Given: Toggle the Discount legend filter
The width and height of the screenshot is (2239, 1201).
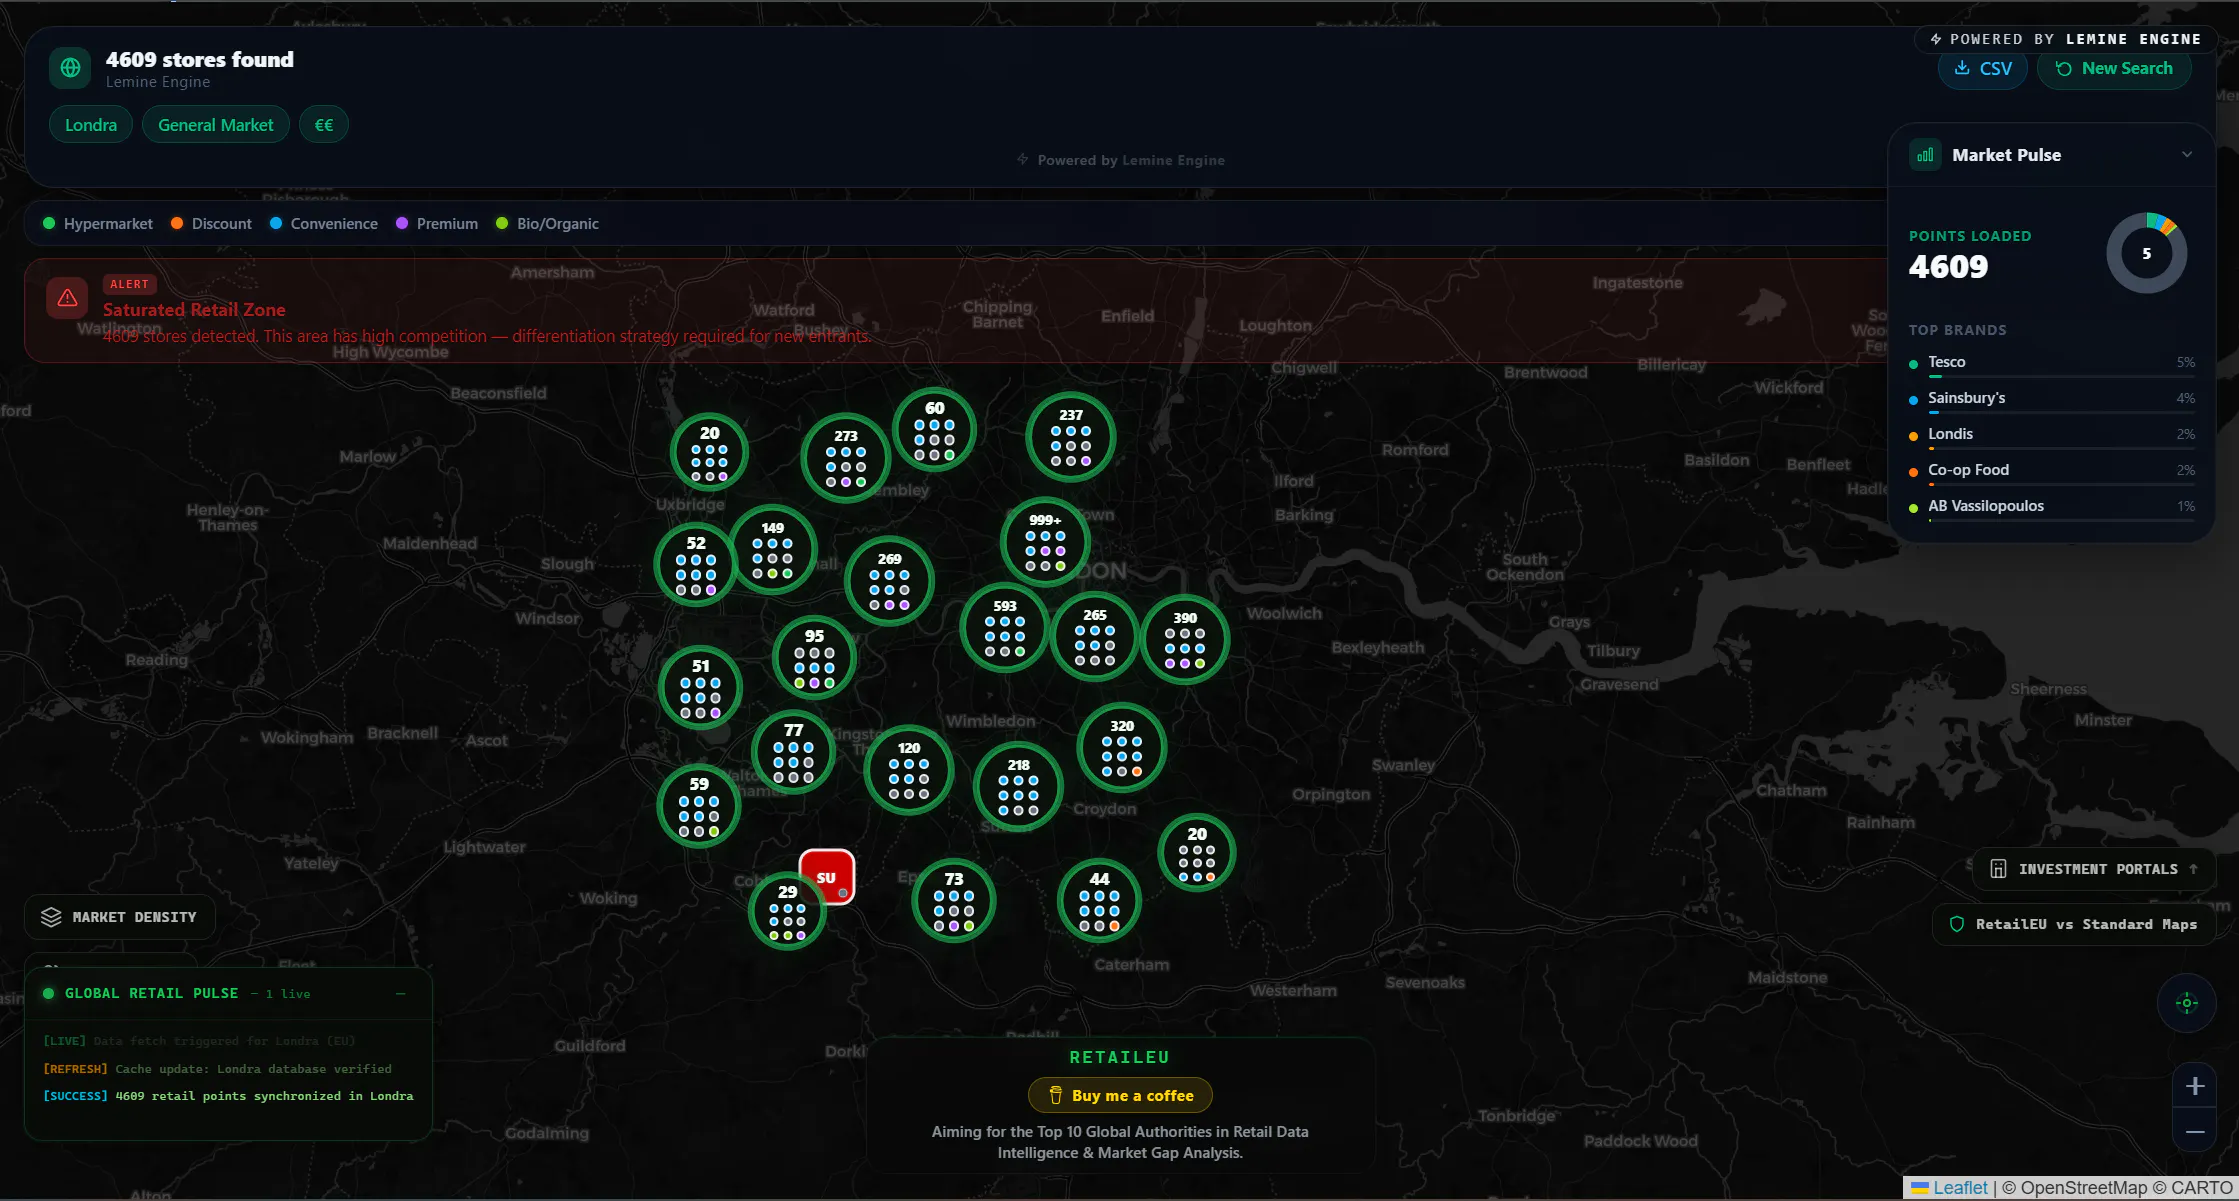Looking at the screenshot, I should pyautogui.click(x=211, y=224).
